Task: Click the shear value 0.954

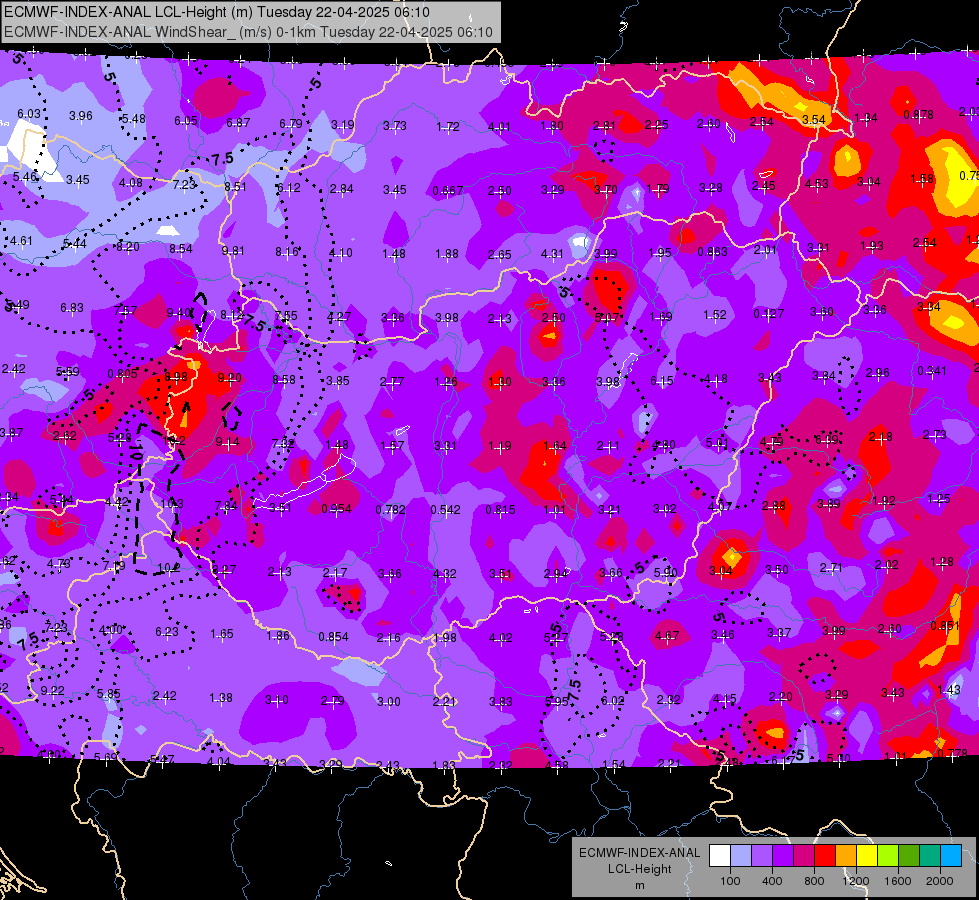Action: [337, 508]
